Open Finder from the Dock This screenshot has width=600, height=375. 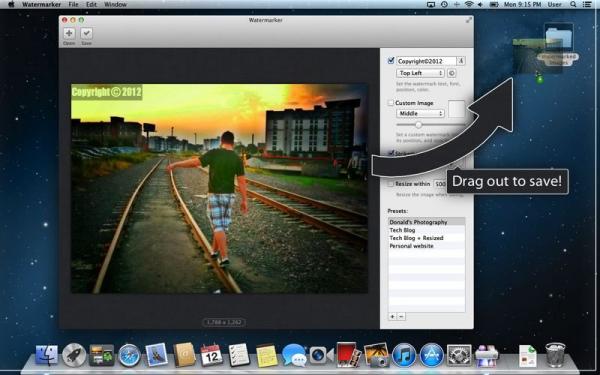tap(47, 355)
